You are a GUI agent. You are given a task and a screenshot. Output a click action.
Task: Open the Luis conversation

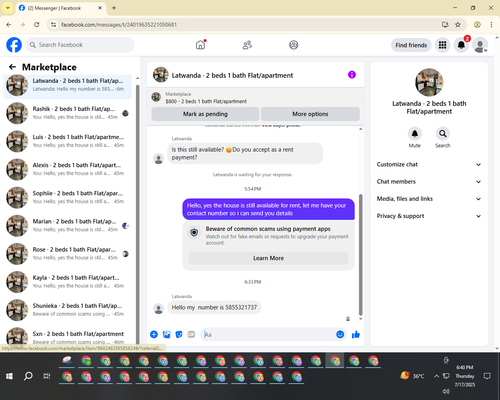tap(67, 141)
